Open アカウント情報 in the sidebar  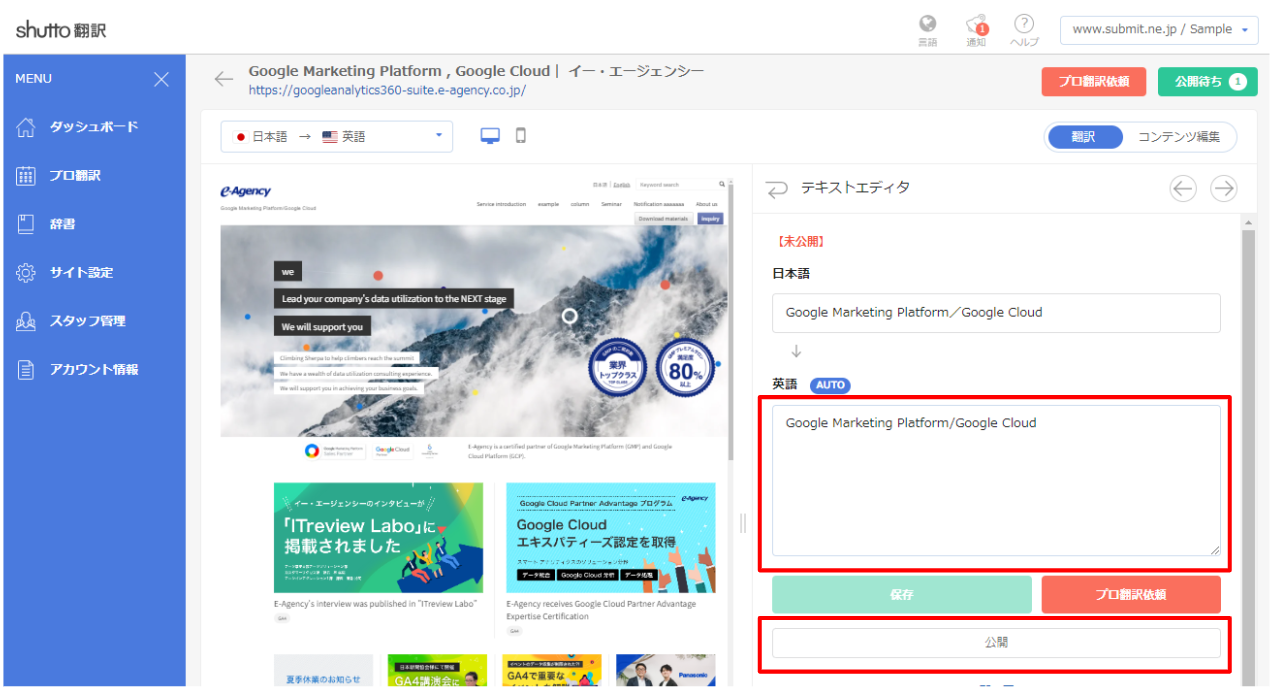tap(78, 369)
